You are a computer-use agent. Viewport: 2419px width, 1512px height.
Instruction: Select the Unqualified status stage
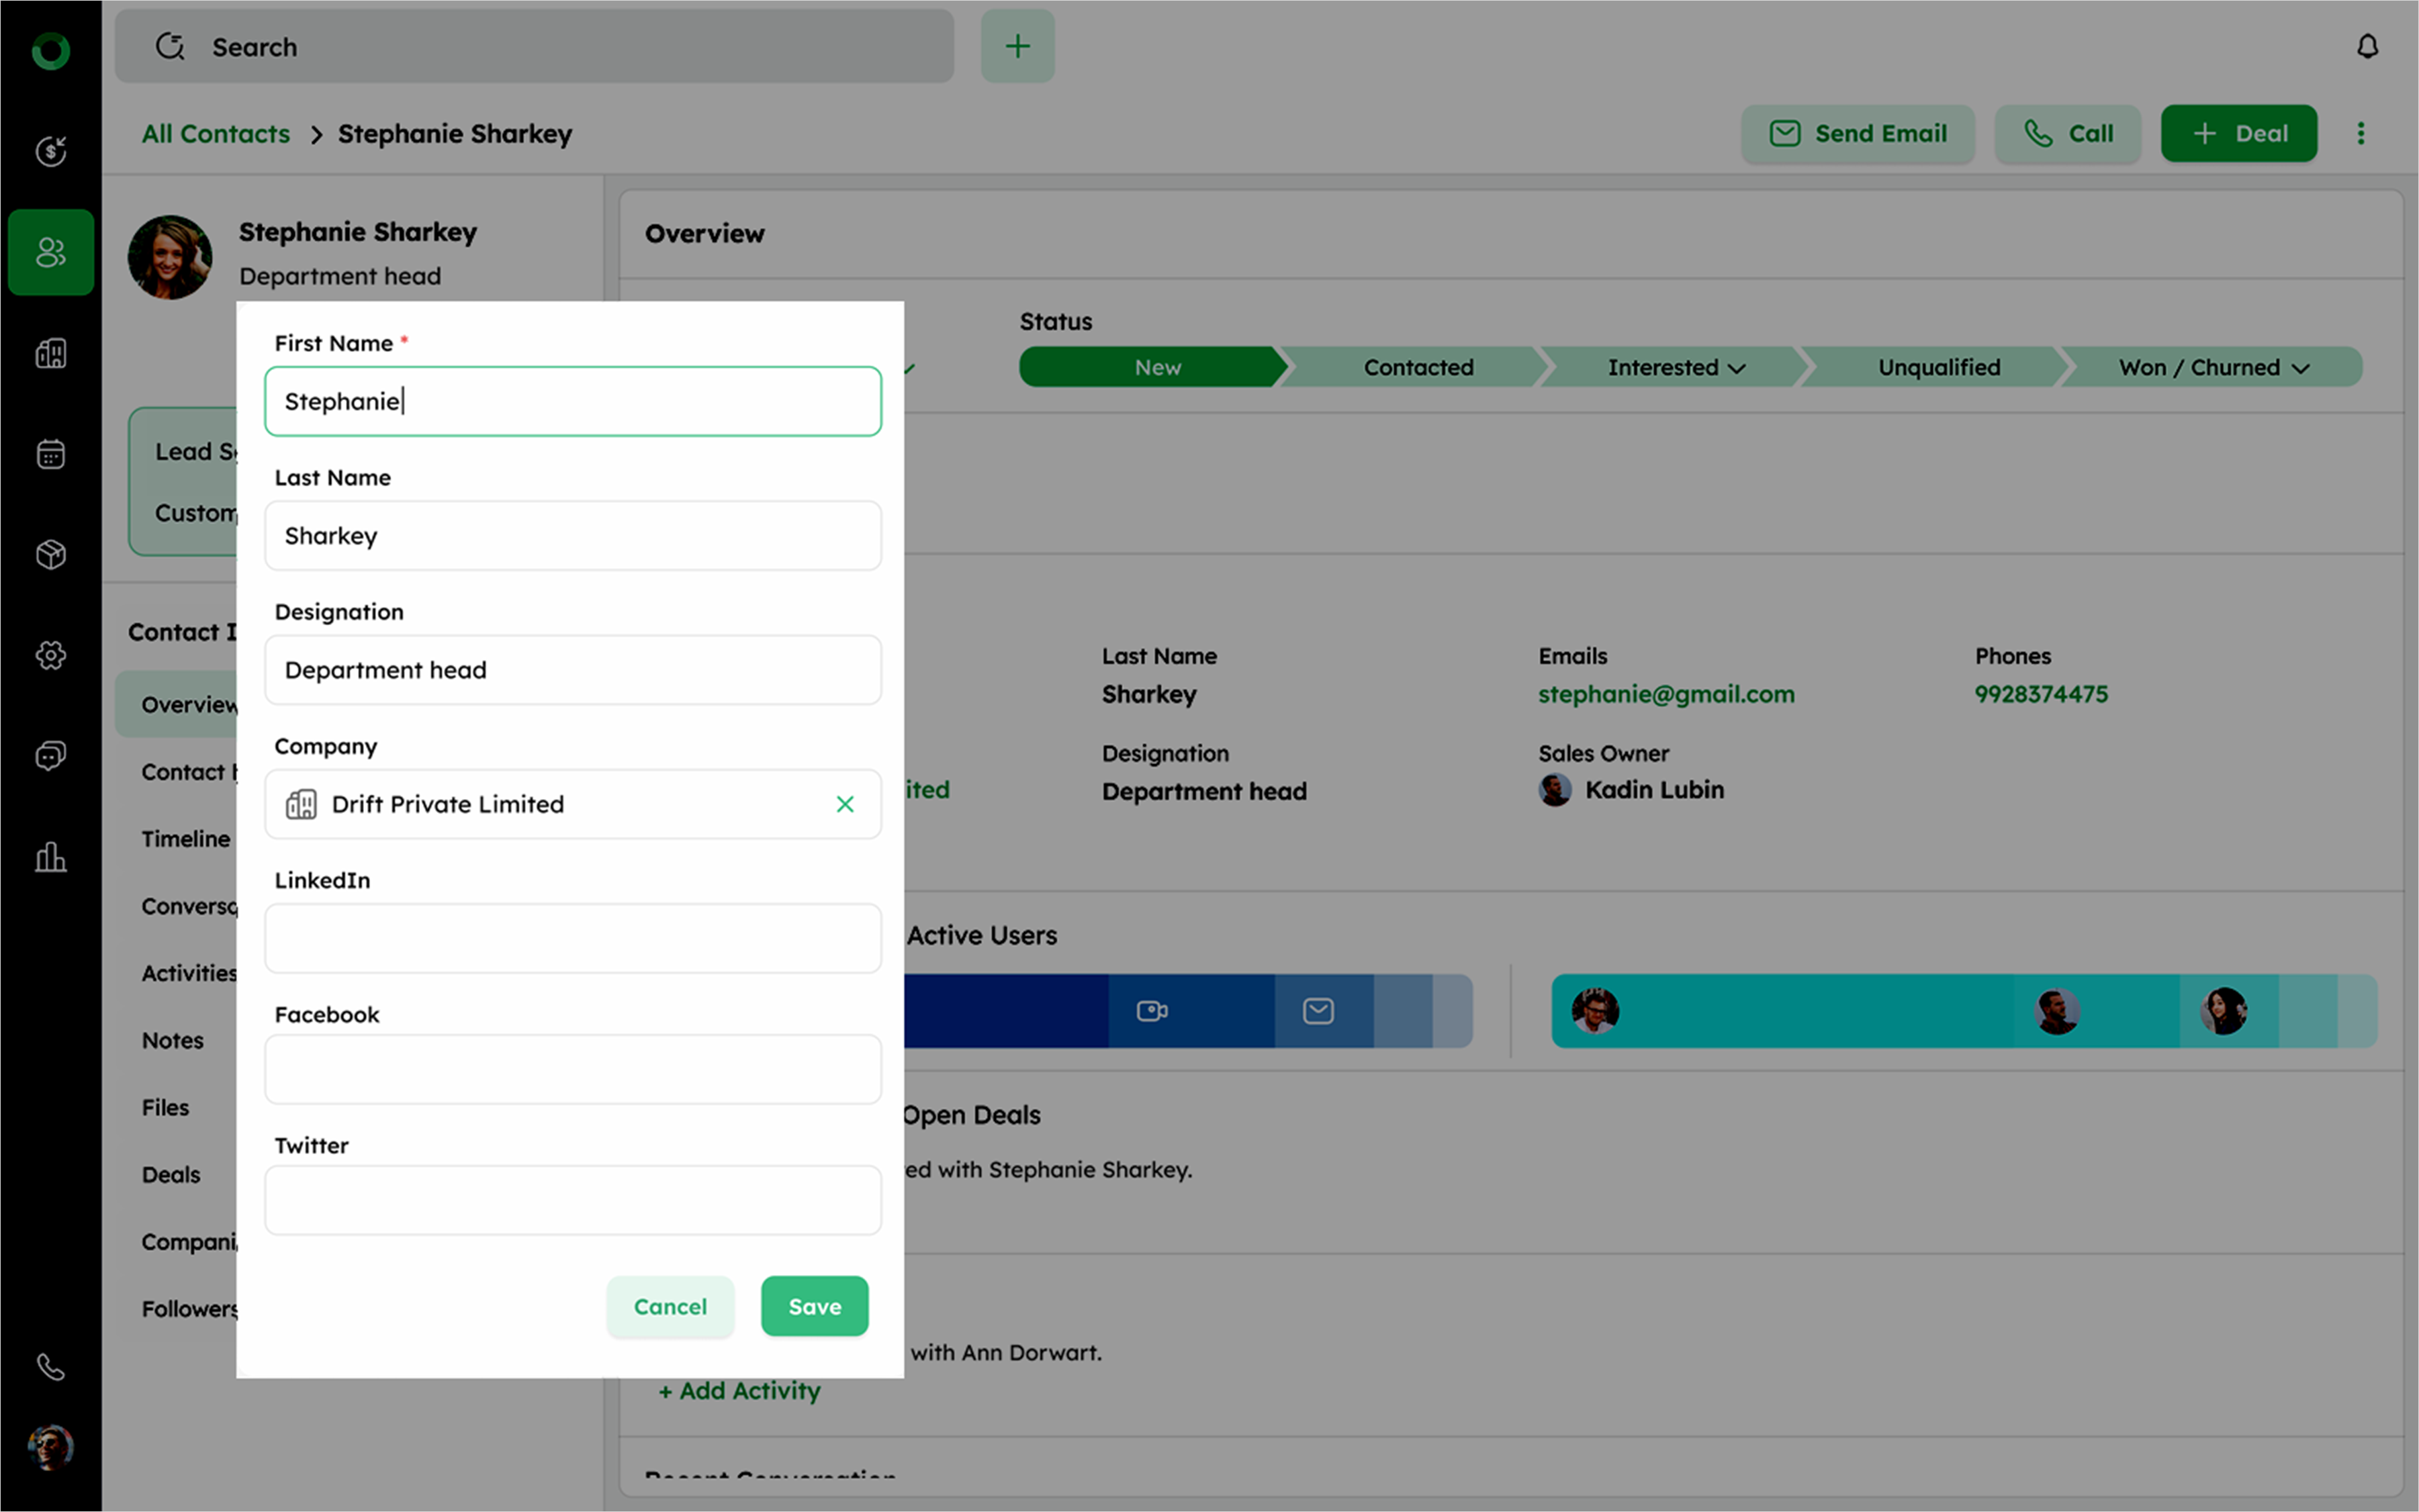click(1938, 368)
